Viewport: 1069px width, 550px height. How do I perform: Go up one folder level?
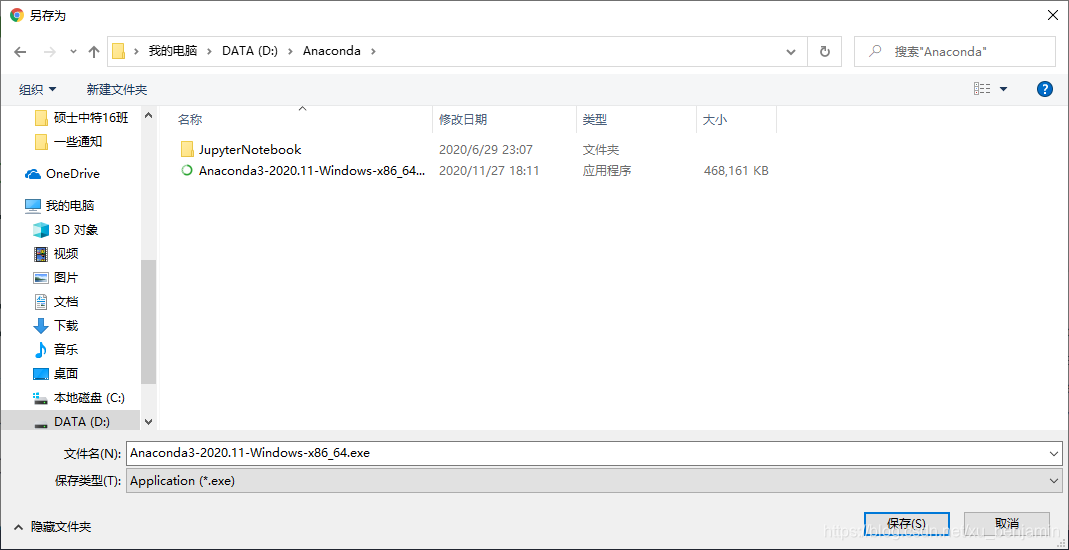click(x=95, y=52)
